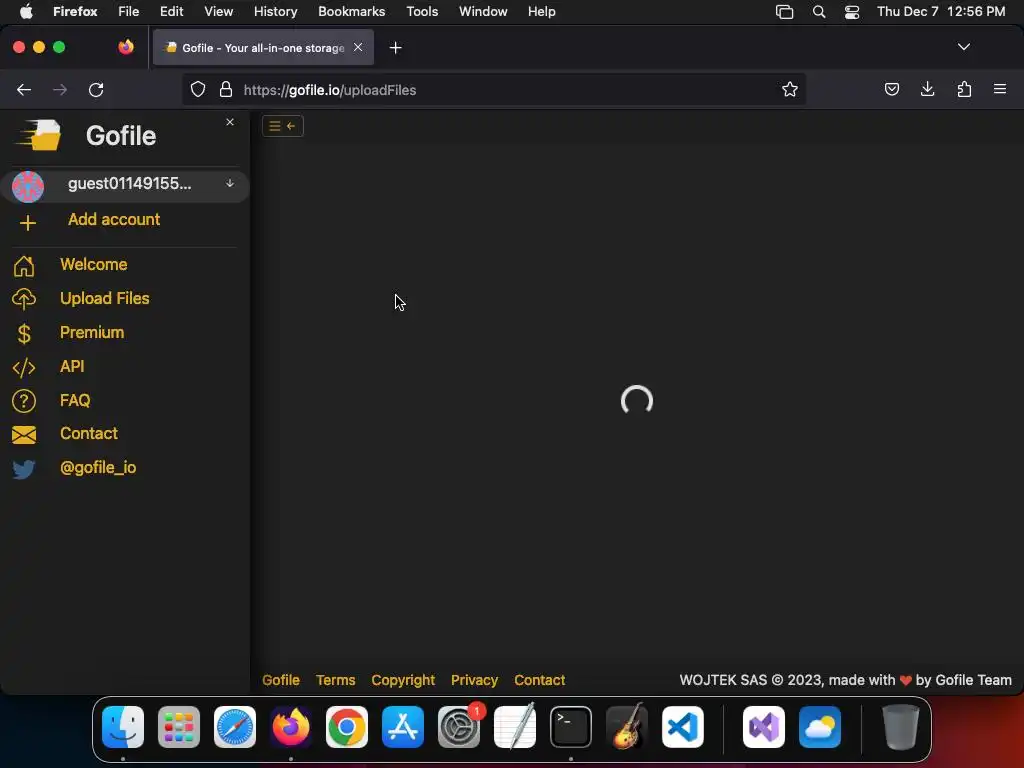
Task: Launch Safari from the Dock
Action: click(x=235, y=727)
